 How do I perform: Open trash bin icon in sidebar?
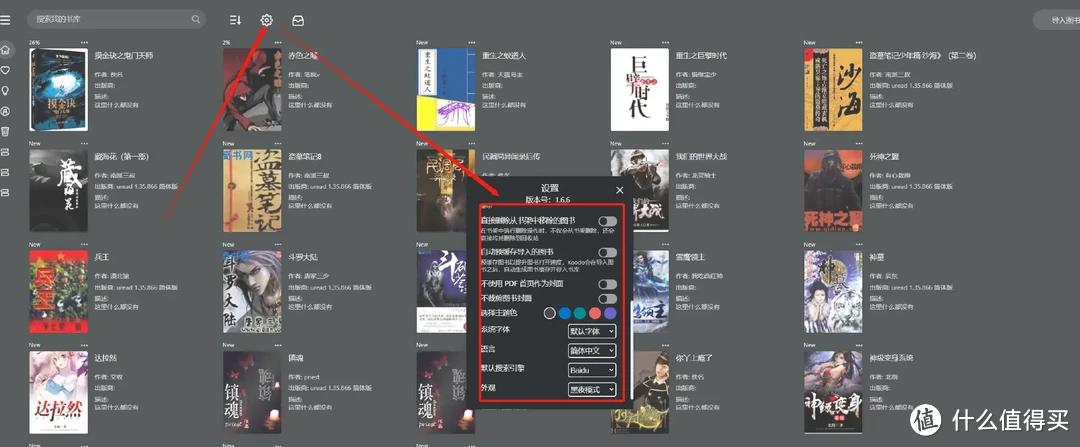coord(5,131)
